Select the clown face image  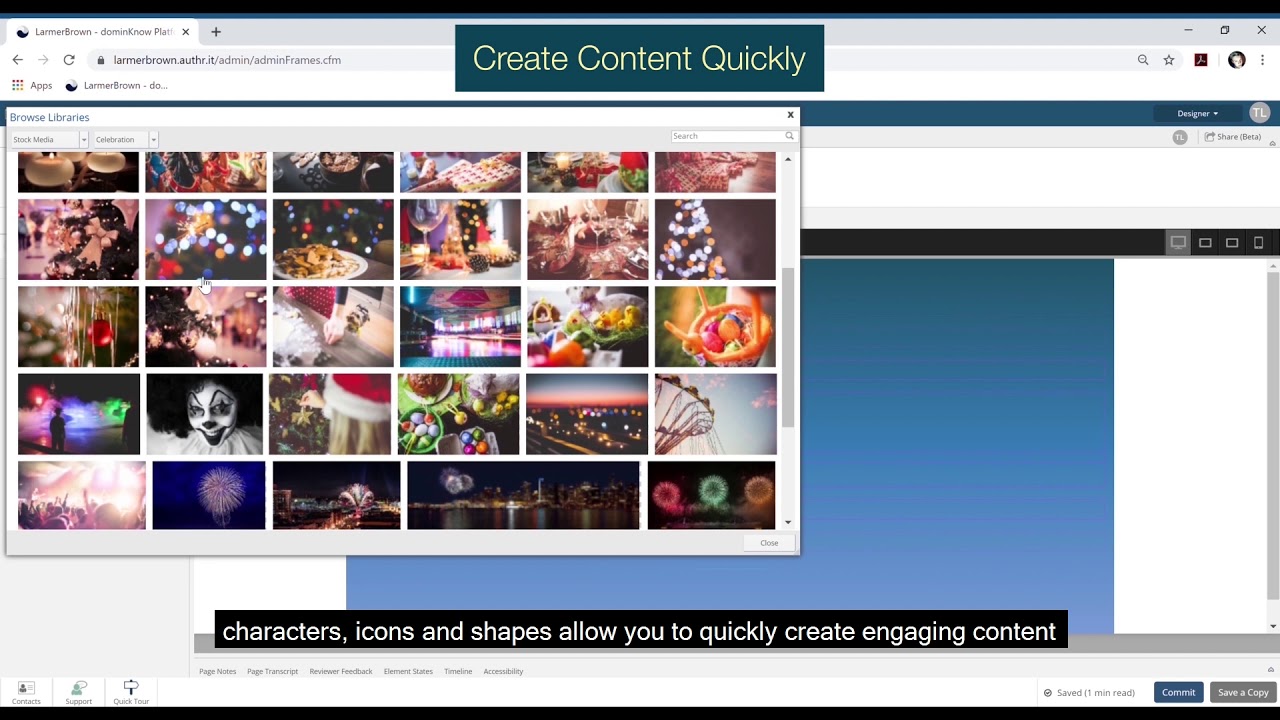coord(205,414)
